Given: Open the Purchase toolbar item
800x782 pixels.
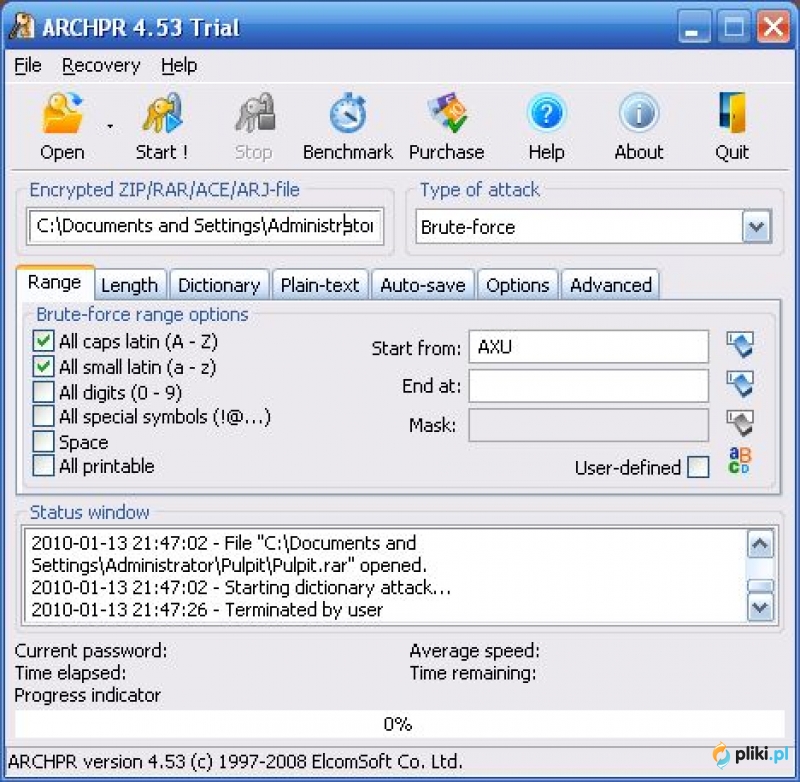Looking at the screenshot, I should (x=446, y=127).
